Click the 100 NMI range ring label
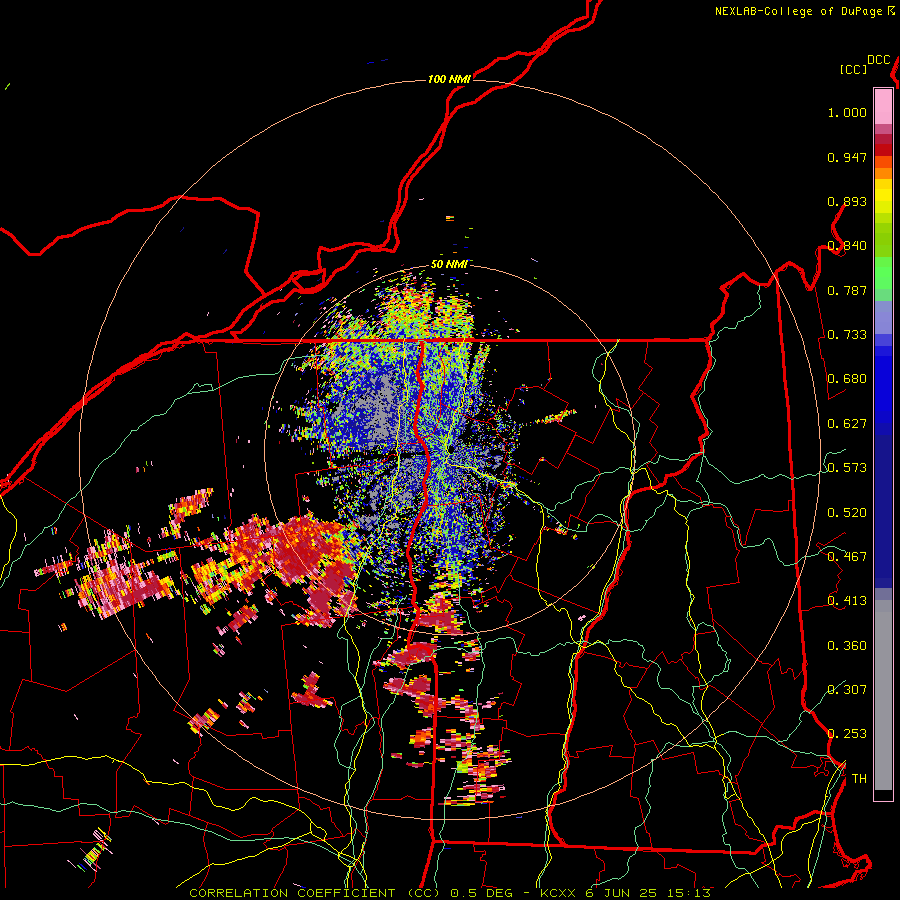Image resolution: width=900 pixels, height=900 pixels. (x=449, y=79)
